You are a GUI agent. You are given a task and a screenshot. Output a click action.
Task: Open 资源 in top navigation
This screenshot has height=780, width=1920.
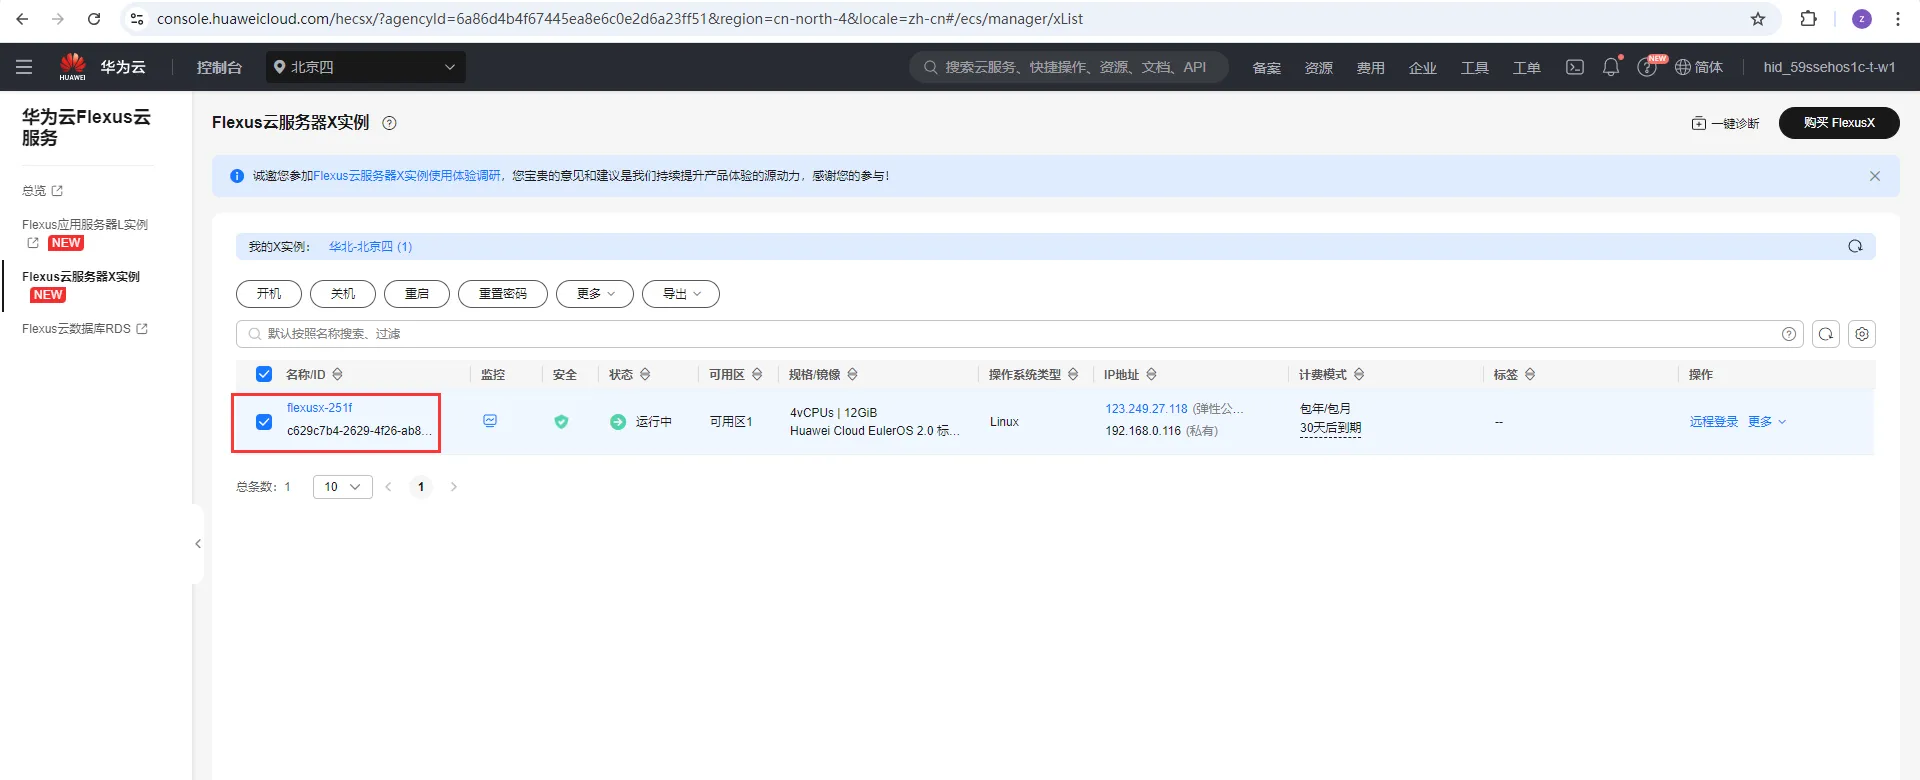(x=1319, y=67)
